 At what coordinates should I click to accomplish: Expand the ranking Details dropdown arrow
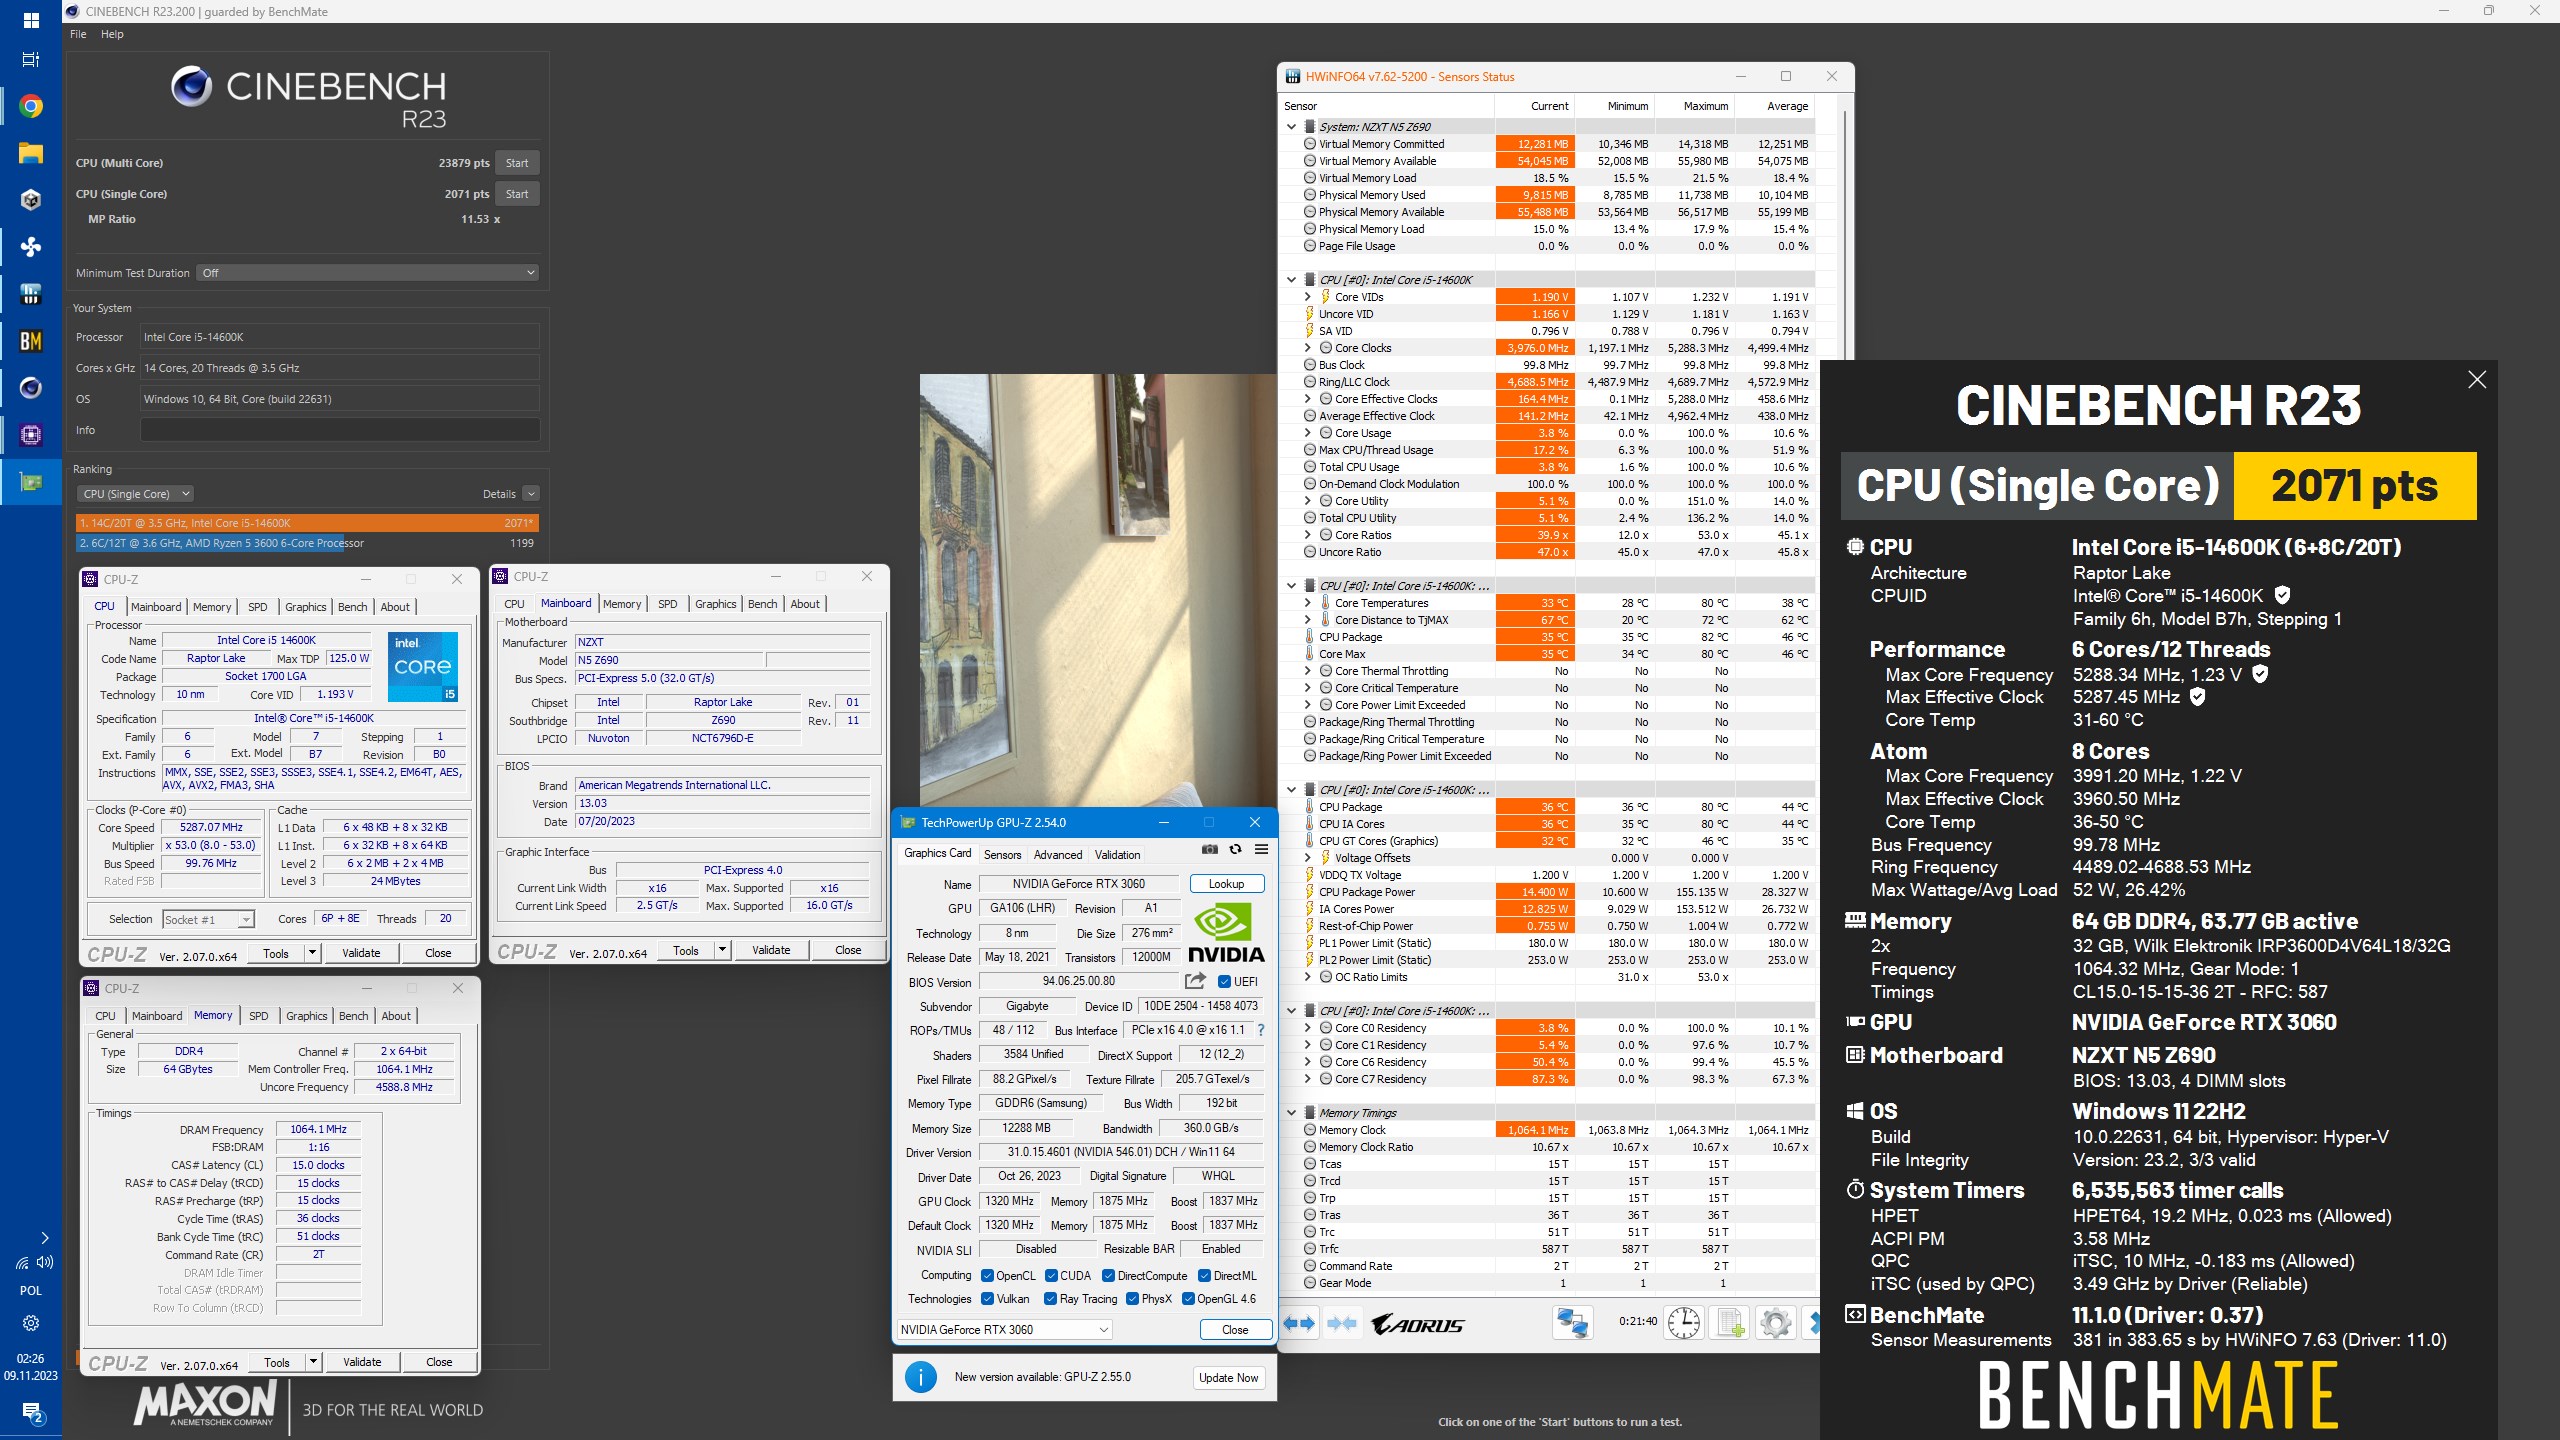click(531, 494)
